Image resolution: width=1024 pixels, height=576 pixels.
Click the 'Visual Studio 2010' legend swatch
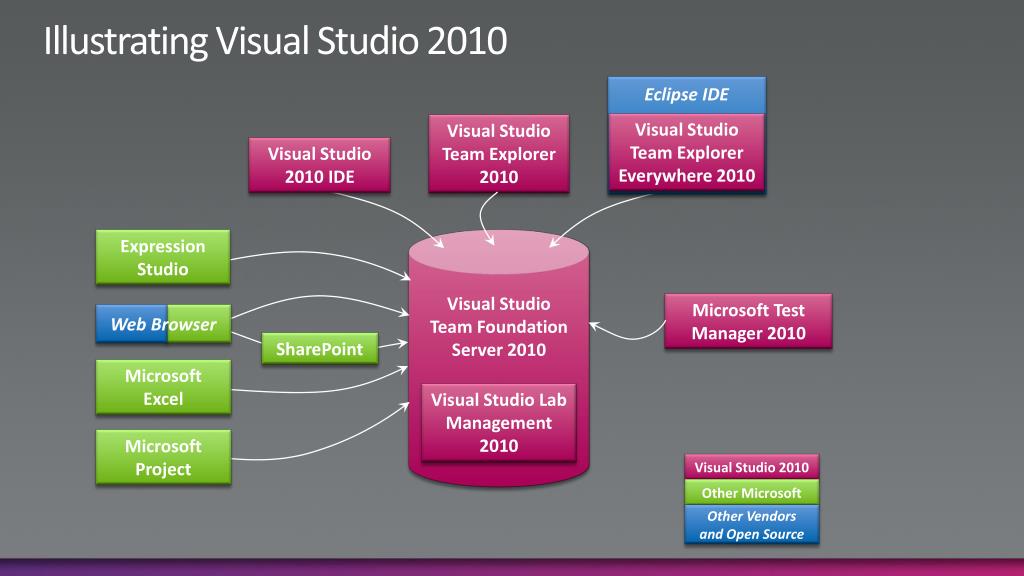click(x=752, y=467)
